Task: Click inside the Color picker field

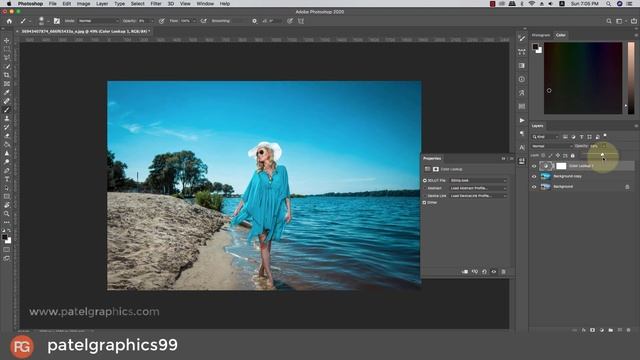Action: click(583, 78)
